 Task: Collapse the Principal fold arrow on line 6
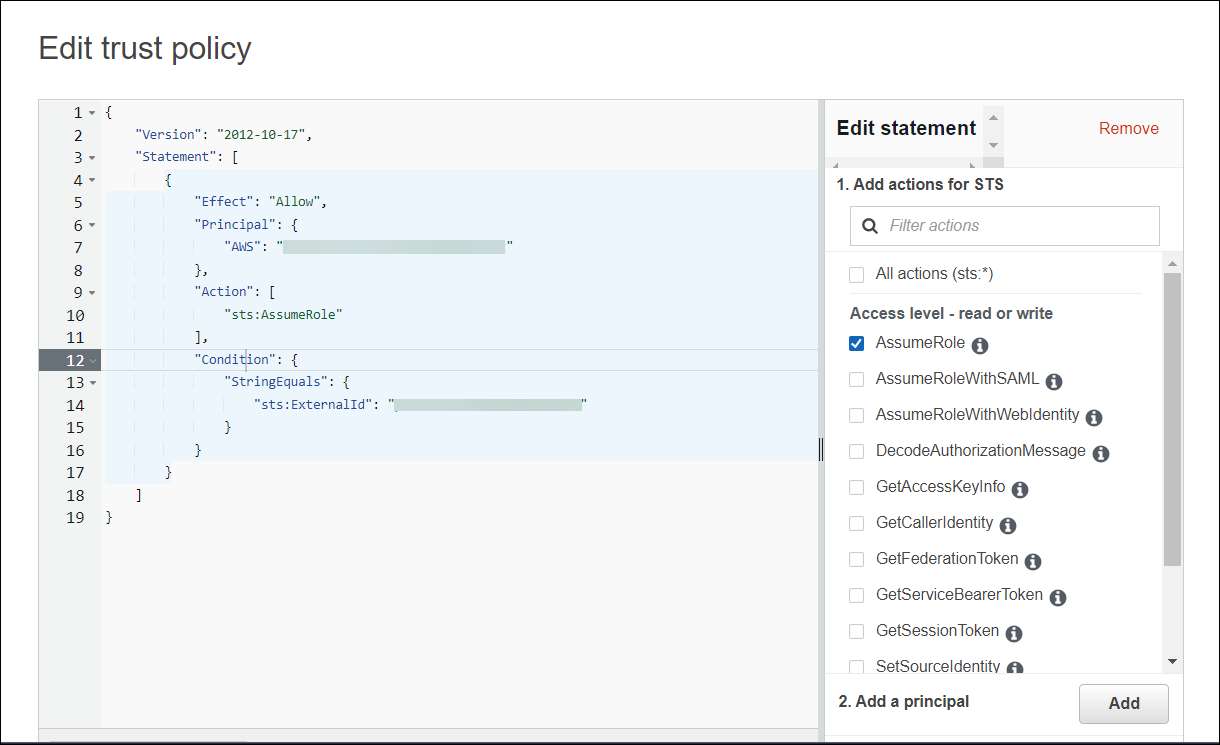click(92, 226)
